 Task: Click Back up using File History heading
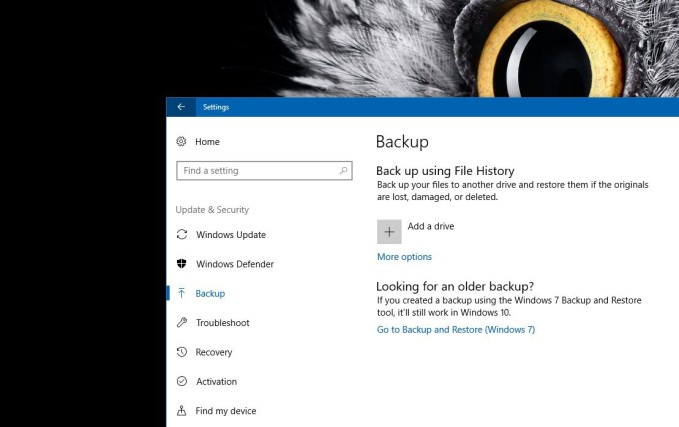(445, 171)
